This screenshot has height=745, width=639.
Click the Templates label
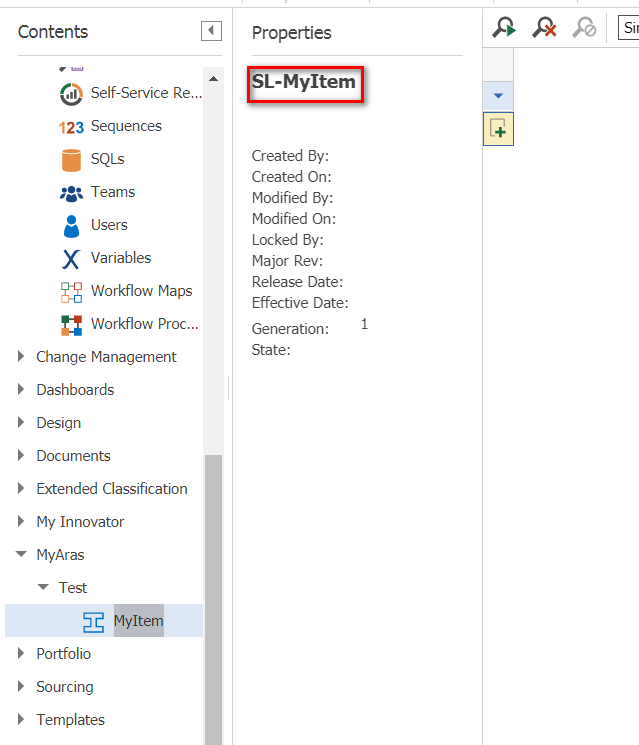coord(70,720)
